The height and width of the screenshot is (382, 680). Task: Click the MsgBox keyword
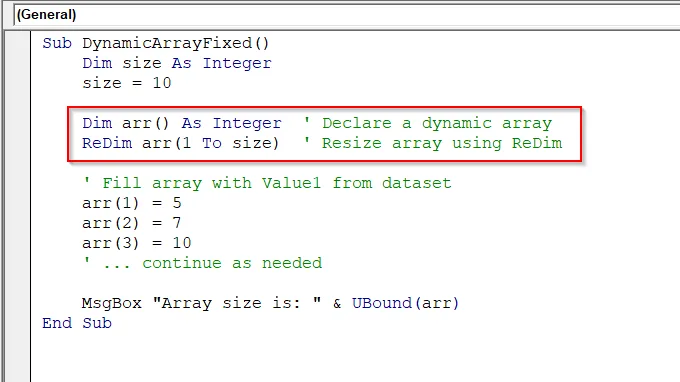click(x=112, y=303)
